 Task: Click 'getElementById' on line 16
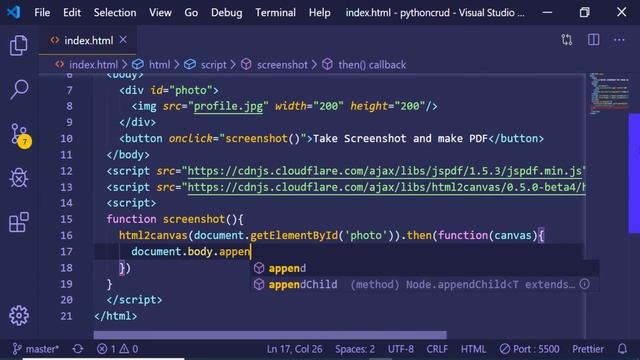(294, 236)
